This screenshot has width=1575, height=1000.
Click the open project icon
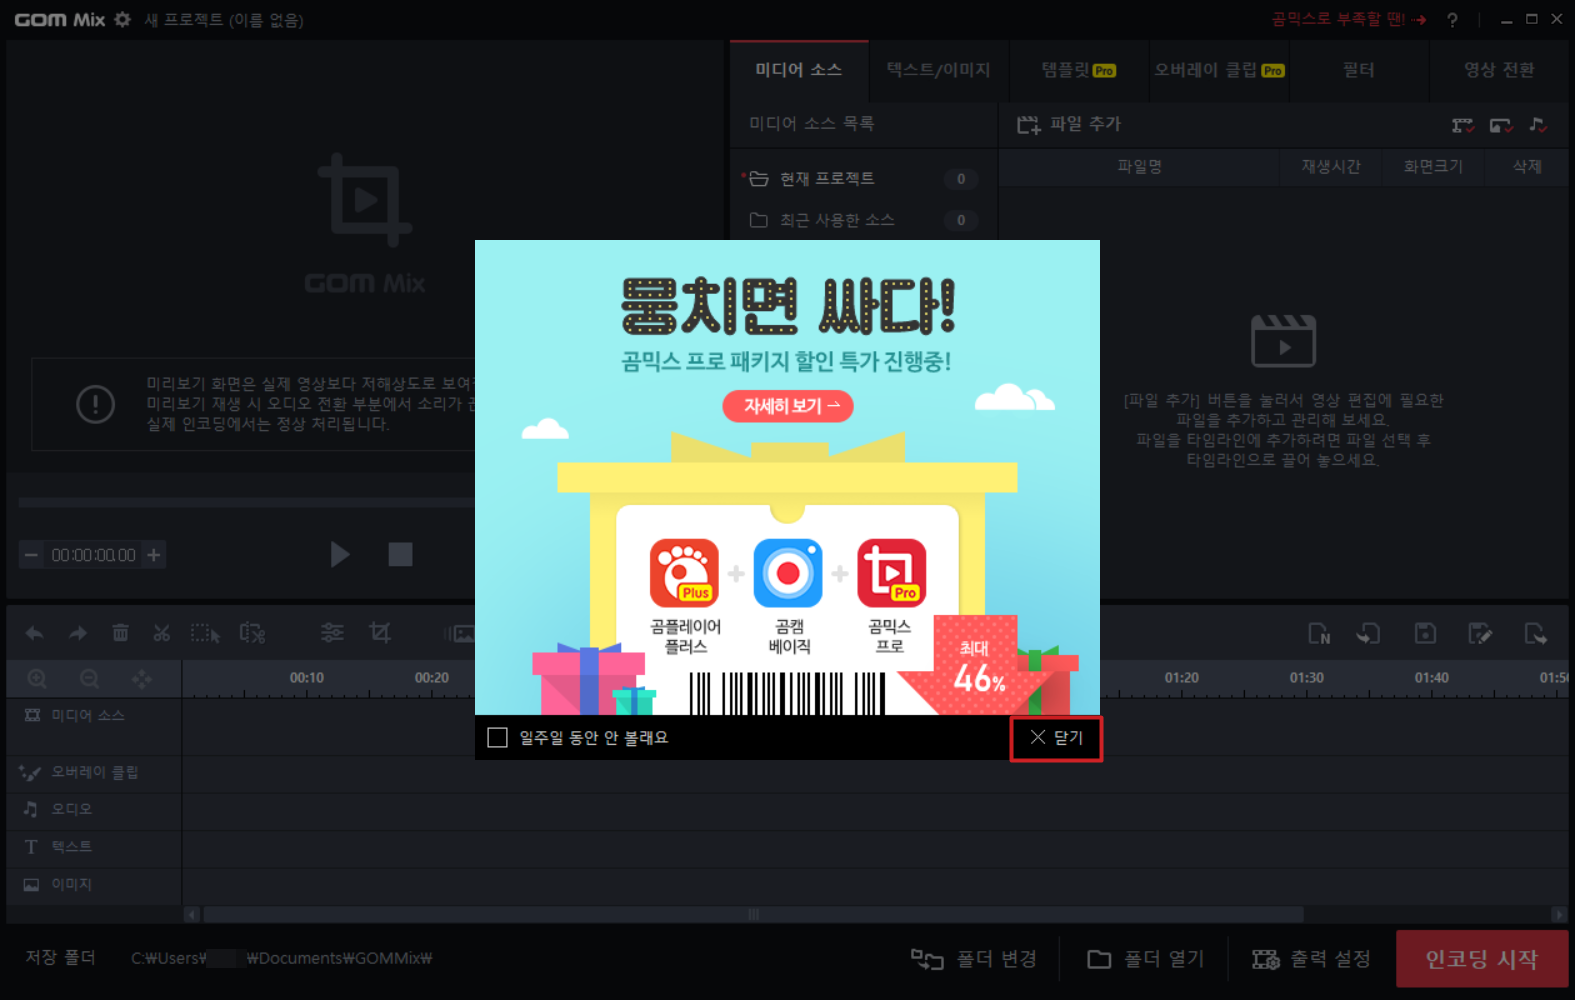[1368, 634]
